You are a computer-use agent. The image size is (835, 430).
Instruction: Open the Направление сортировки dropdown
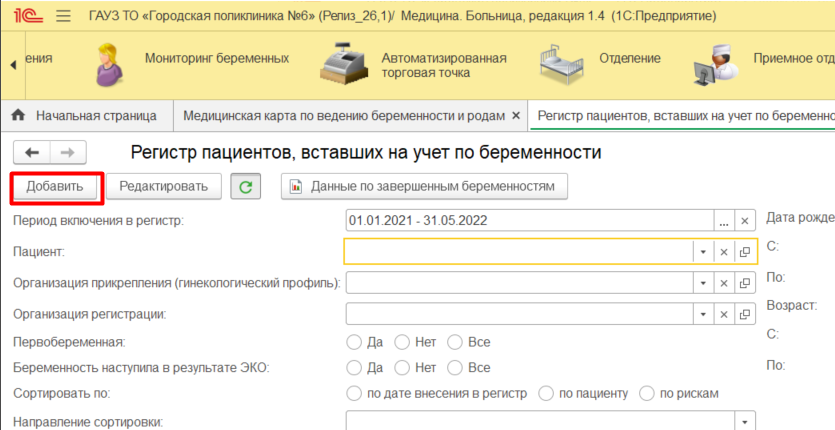[743, 421]
